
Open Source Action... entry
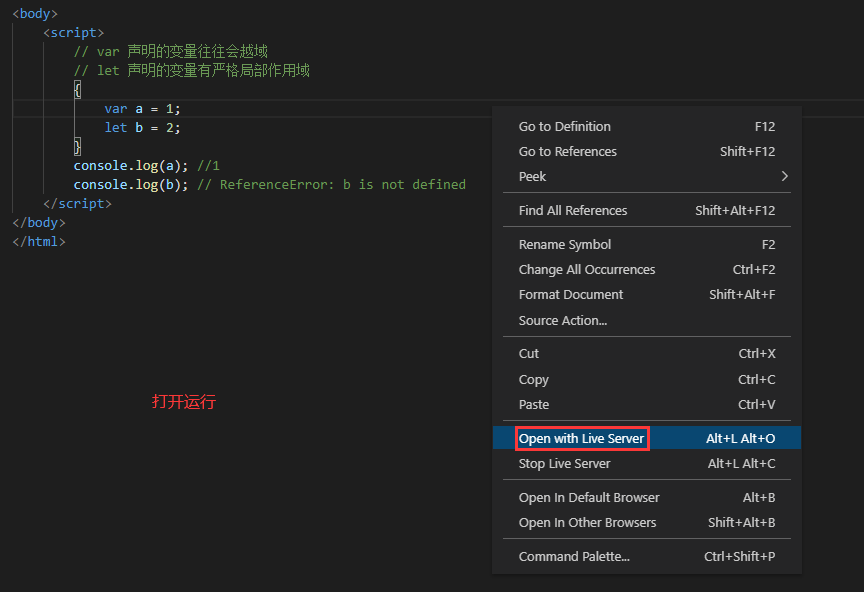point(646,320)
